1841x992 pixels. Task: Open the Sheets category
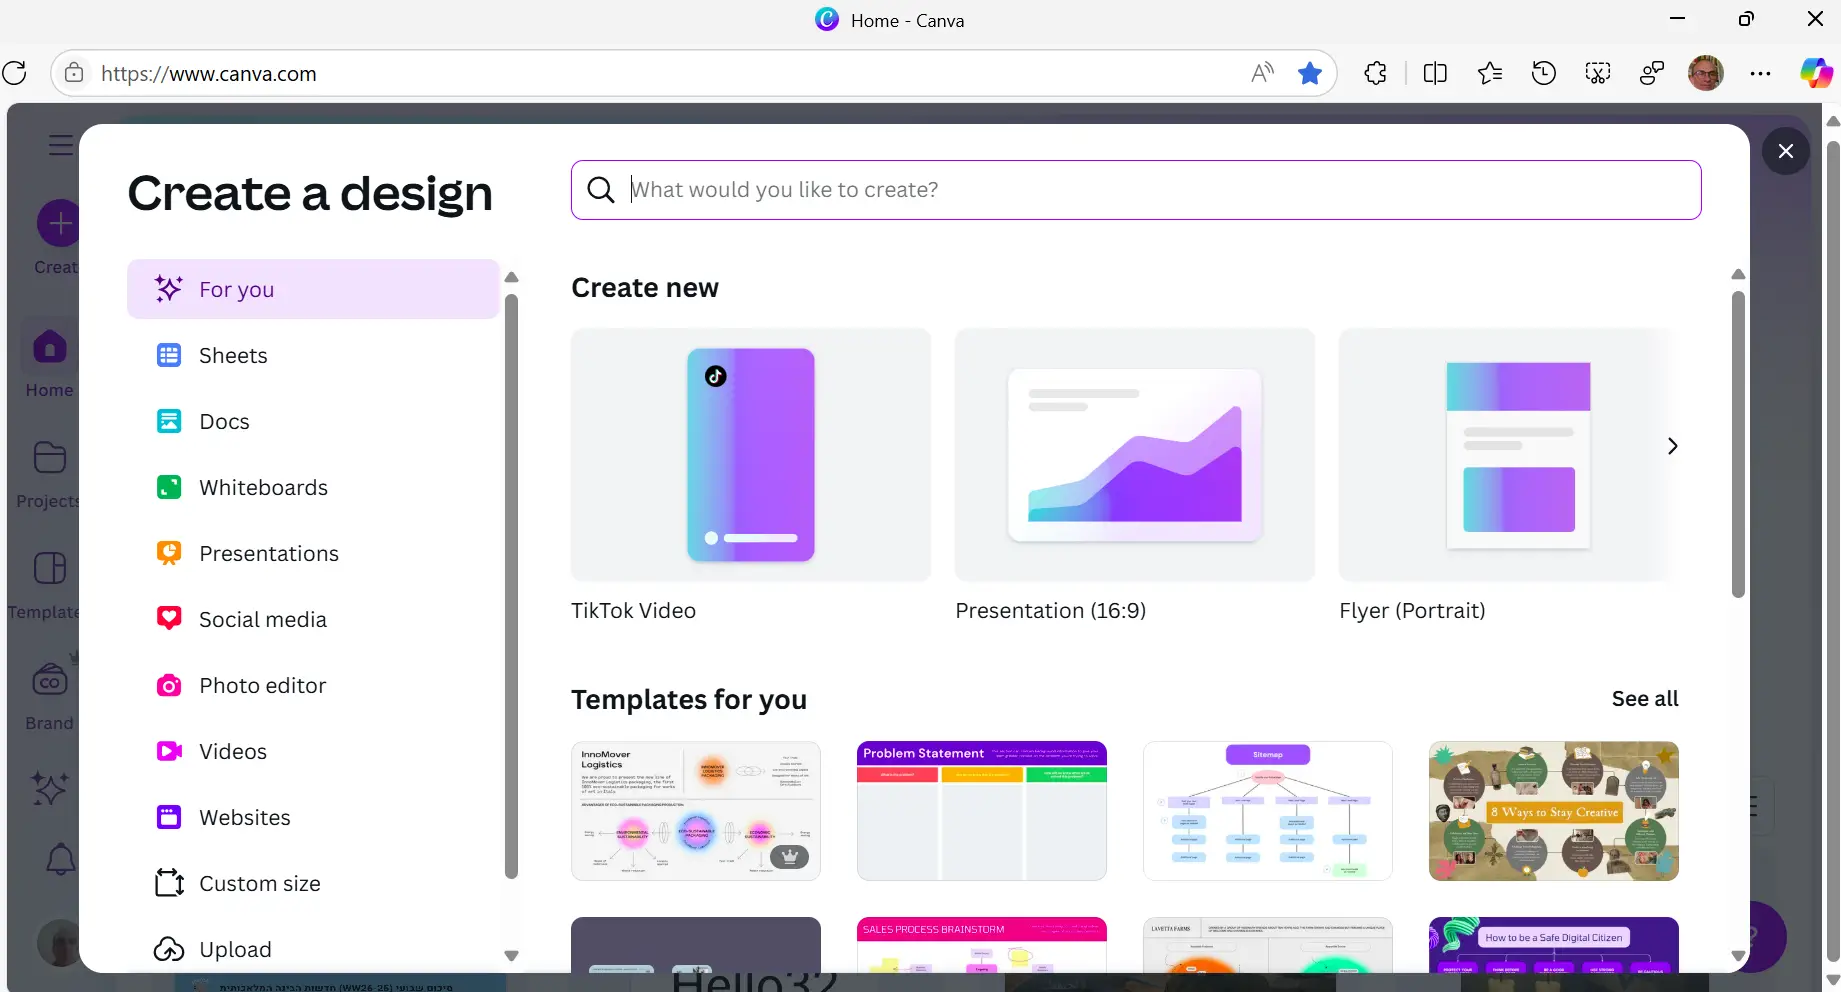[x=313, y=355]
